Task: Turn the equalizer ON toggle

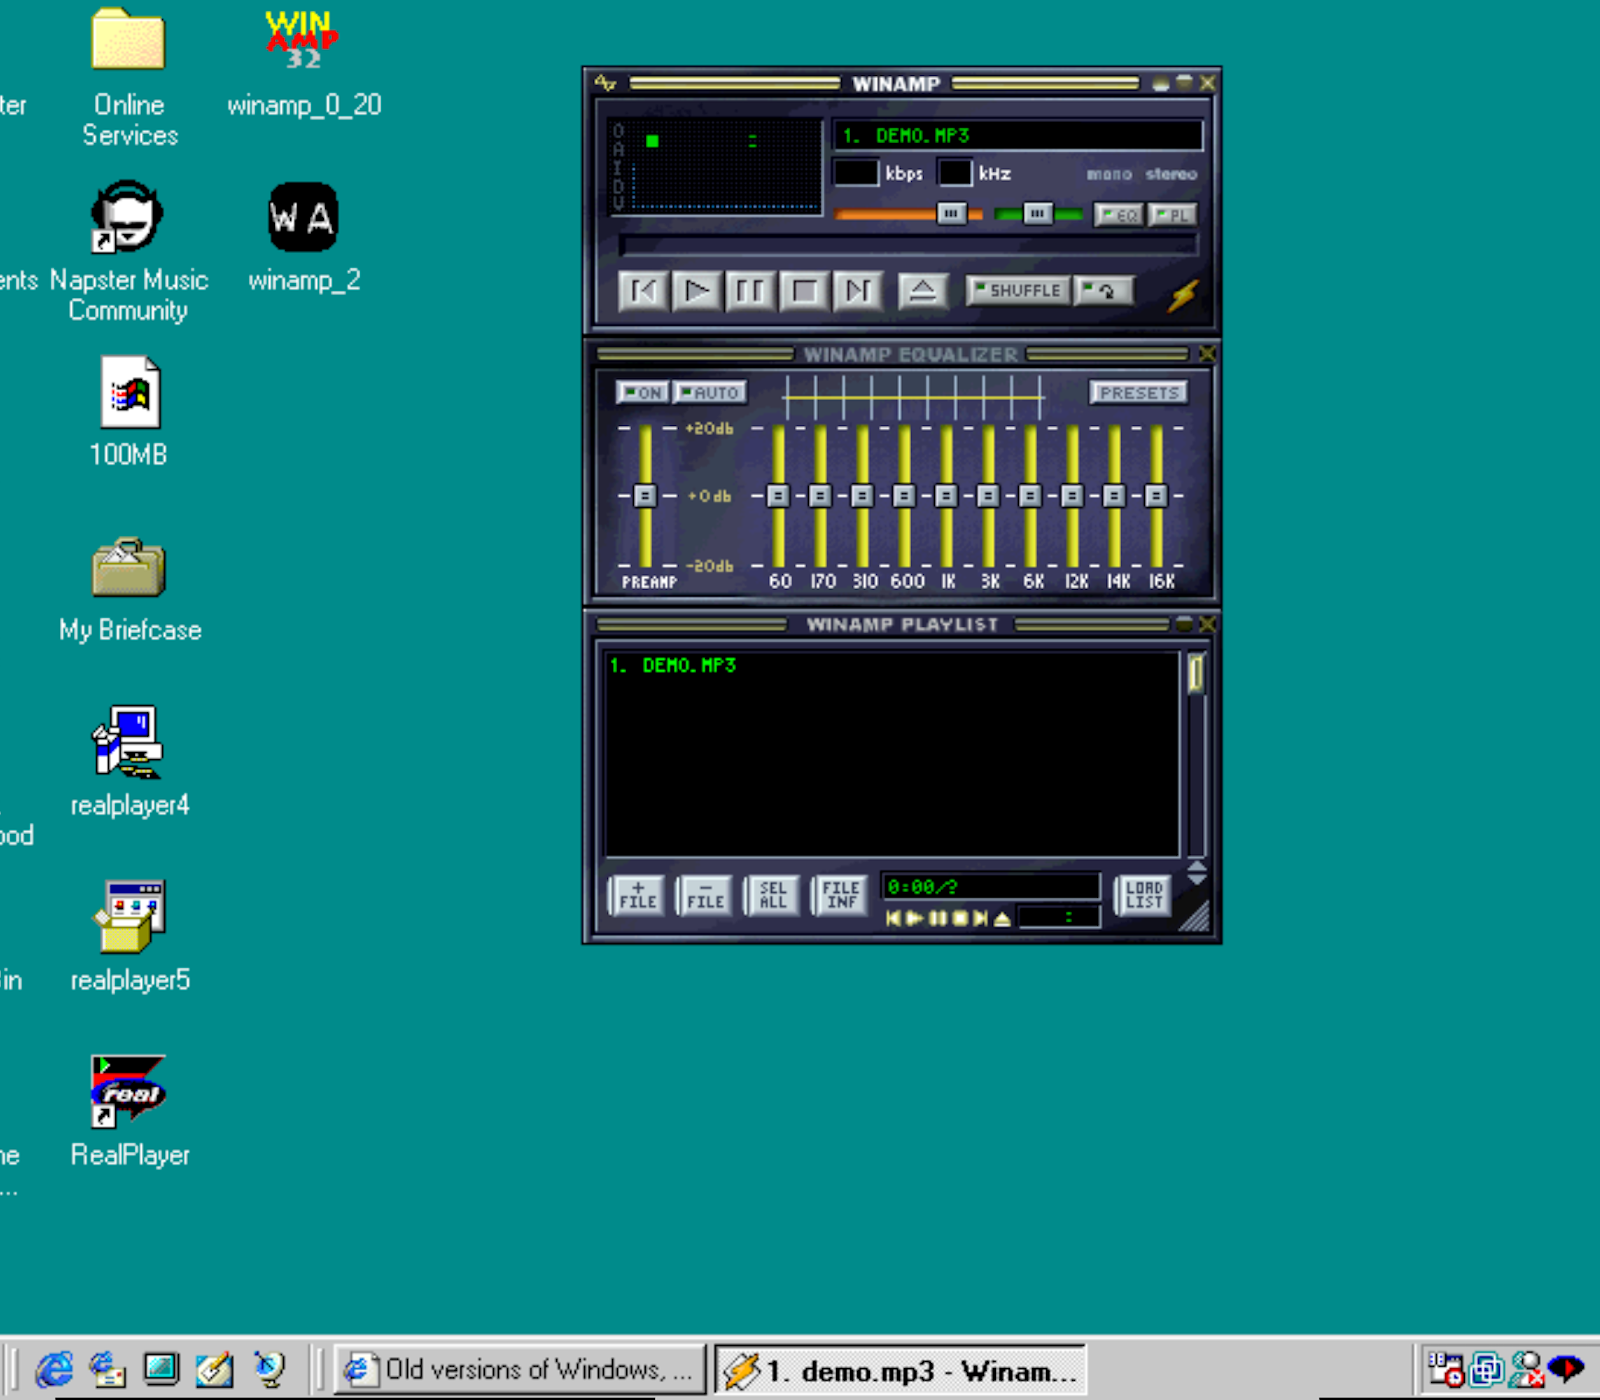Action: pyautogui.click(x=642, y=393)
